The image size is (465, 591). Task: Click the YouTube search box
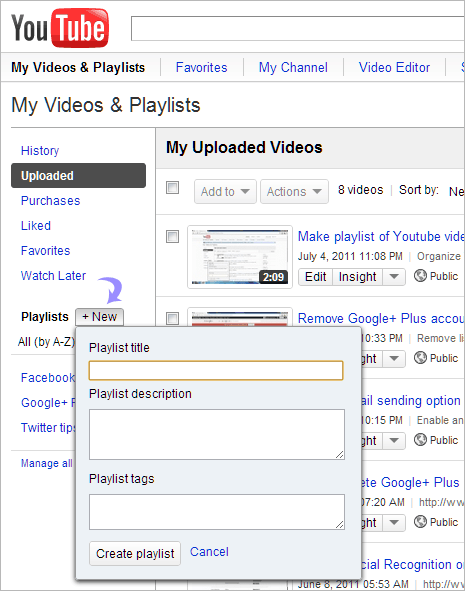pyautogui.click(x=298, y=28)
